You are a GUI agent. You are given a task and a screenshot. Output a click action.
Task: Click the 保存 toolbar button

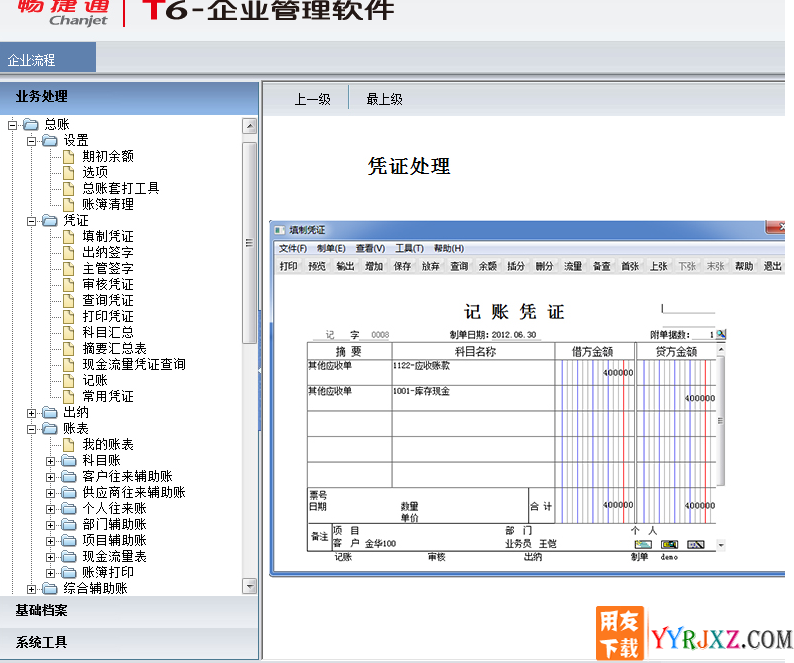point(403,266)
